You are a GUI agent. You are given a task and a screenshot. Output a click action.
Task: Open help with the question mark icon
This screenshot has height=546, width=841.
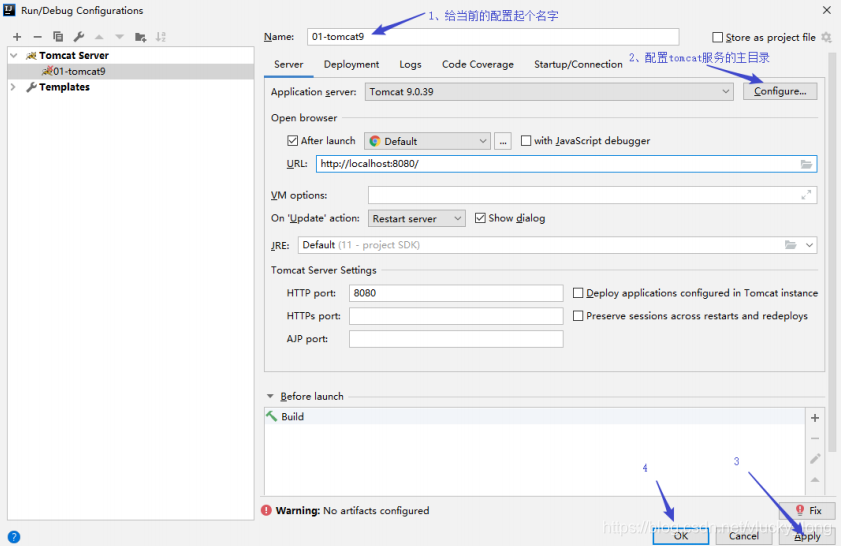[x=14, y=536]
